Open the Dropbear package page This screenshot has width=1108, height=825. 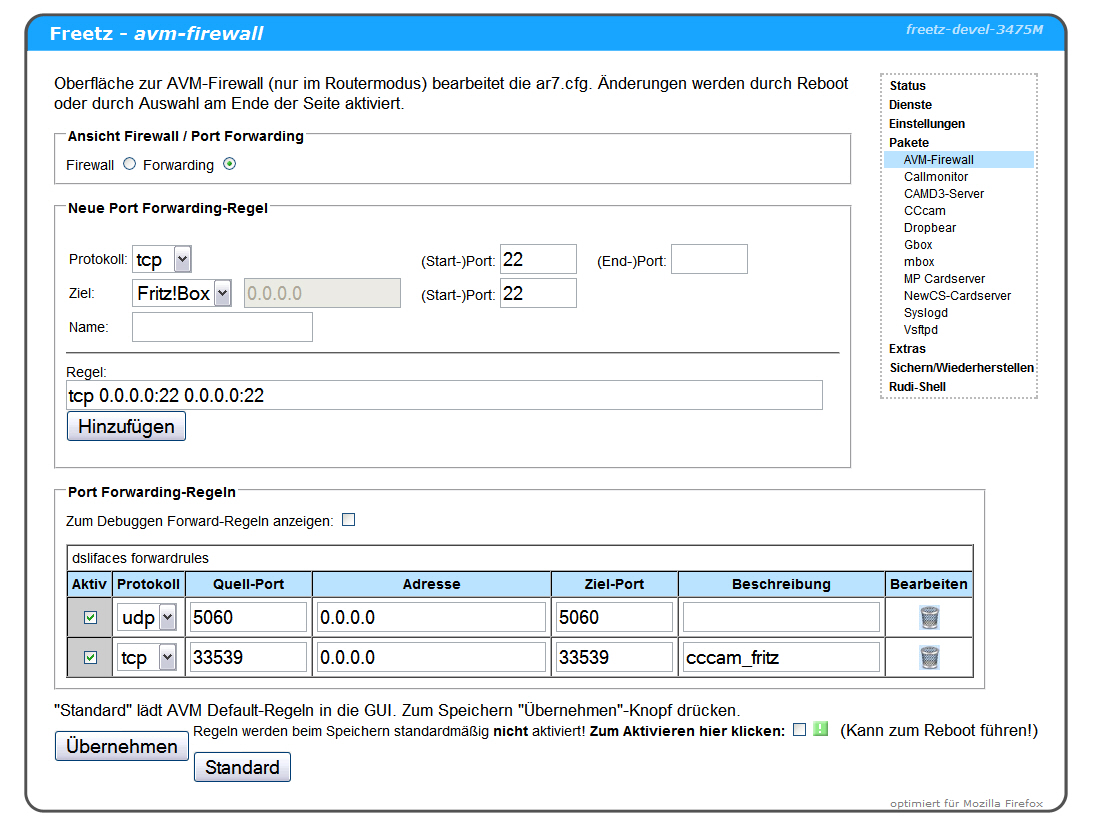click(929, 228)
